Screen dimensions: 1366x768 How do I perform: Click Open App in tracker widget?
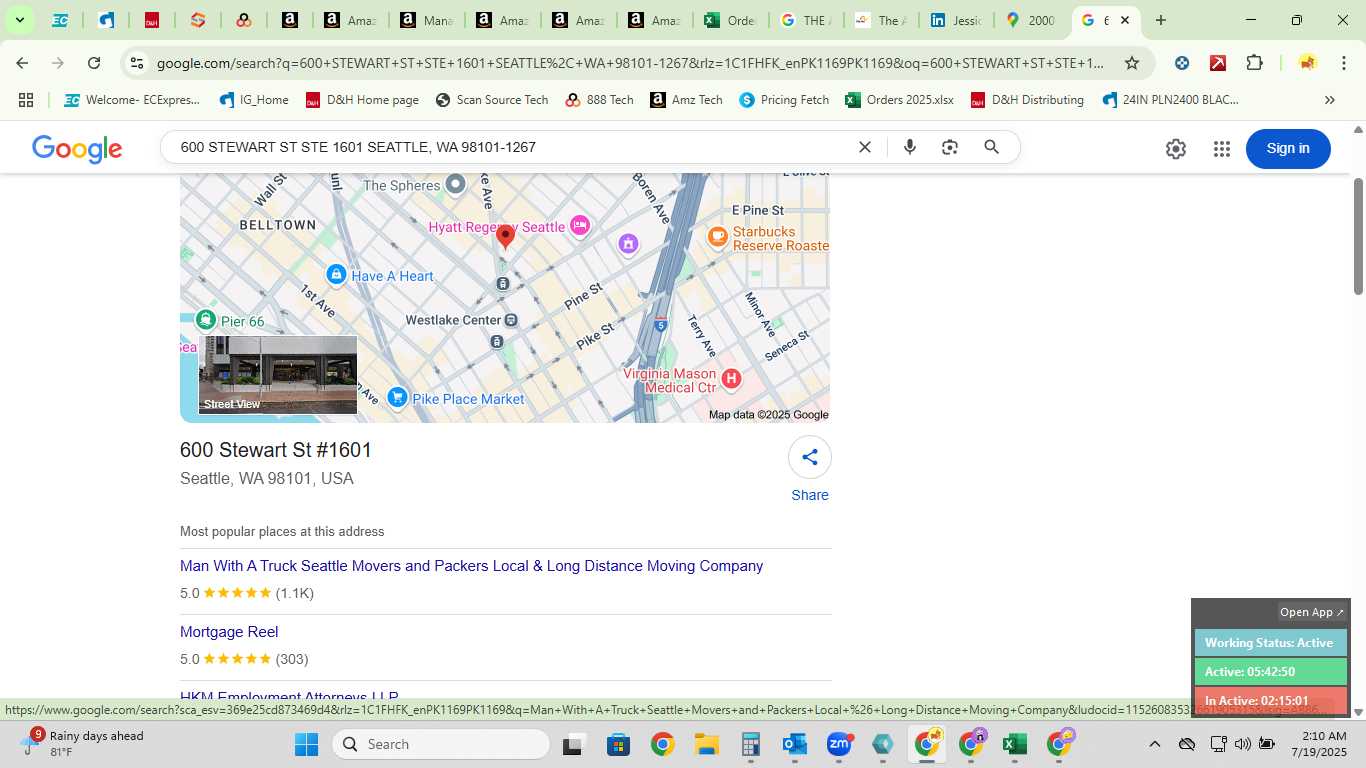click(1312, 612)
